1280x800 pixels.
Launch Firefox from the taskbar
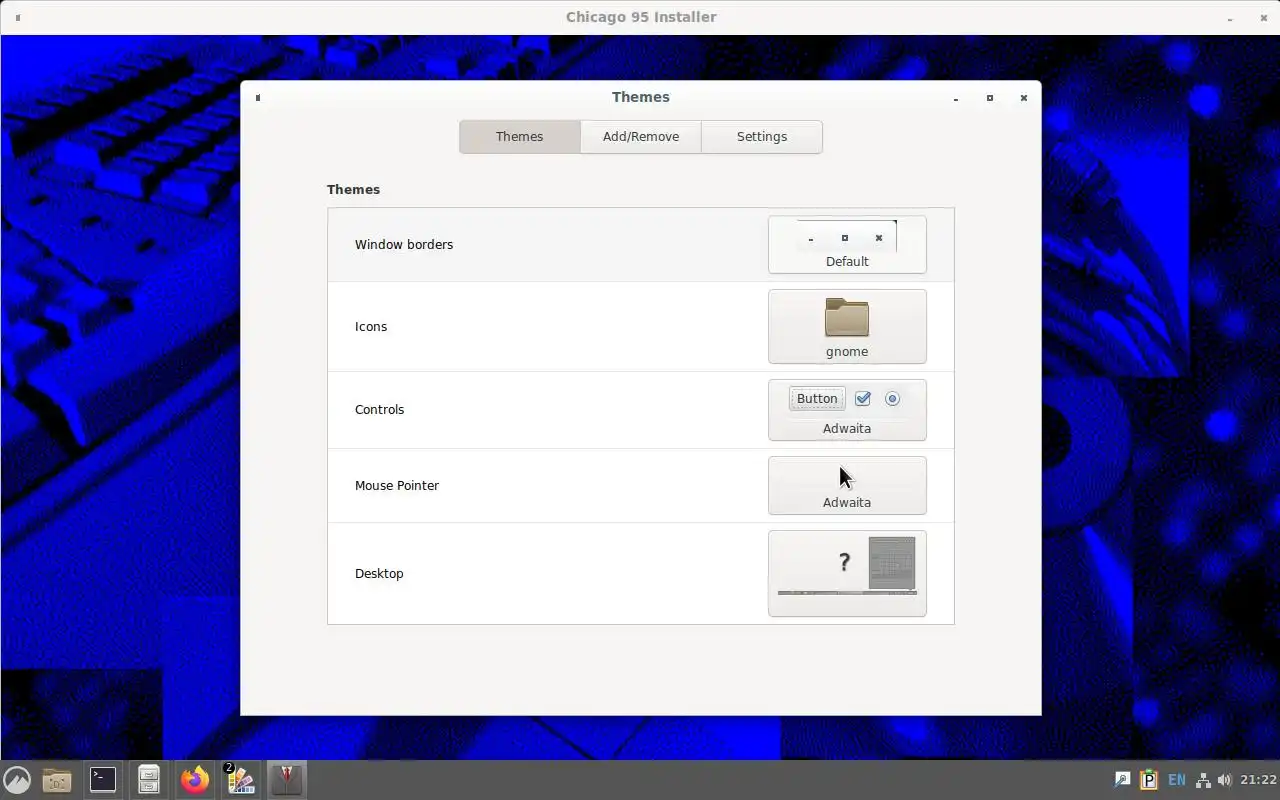click(195, 779)
